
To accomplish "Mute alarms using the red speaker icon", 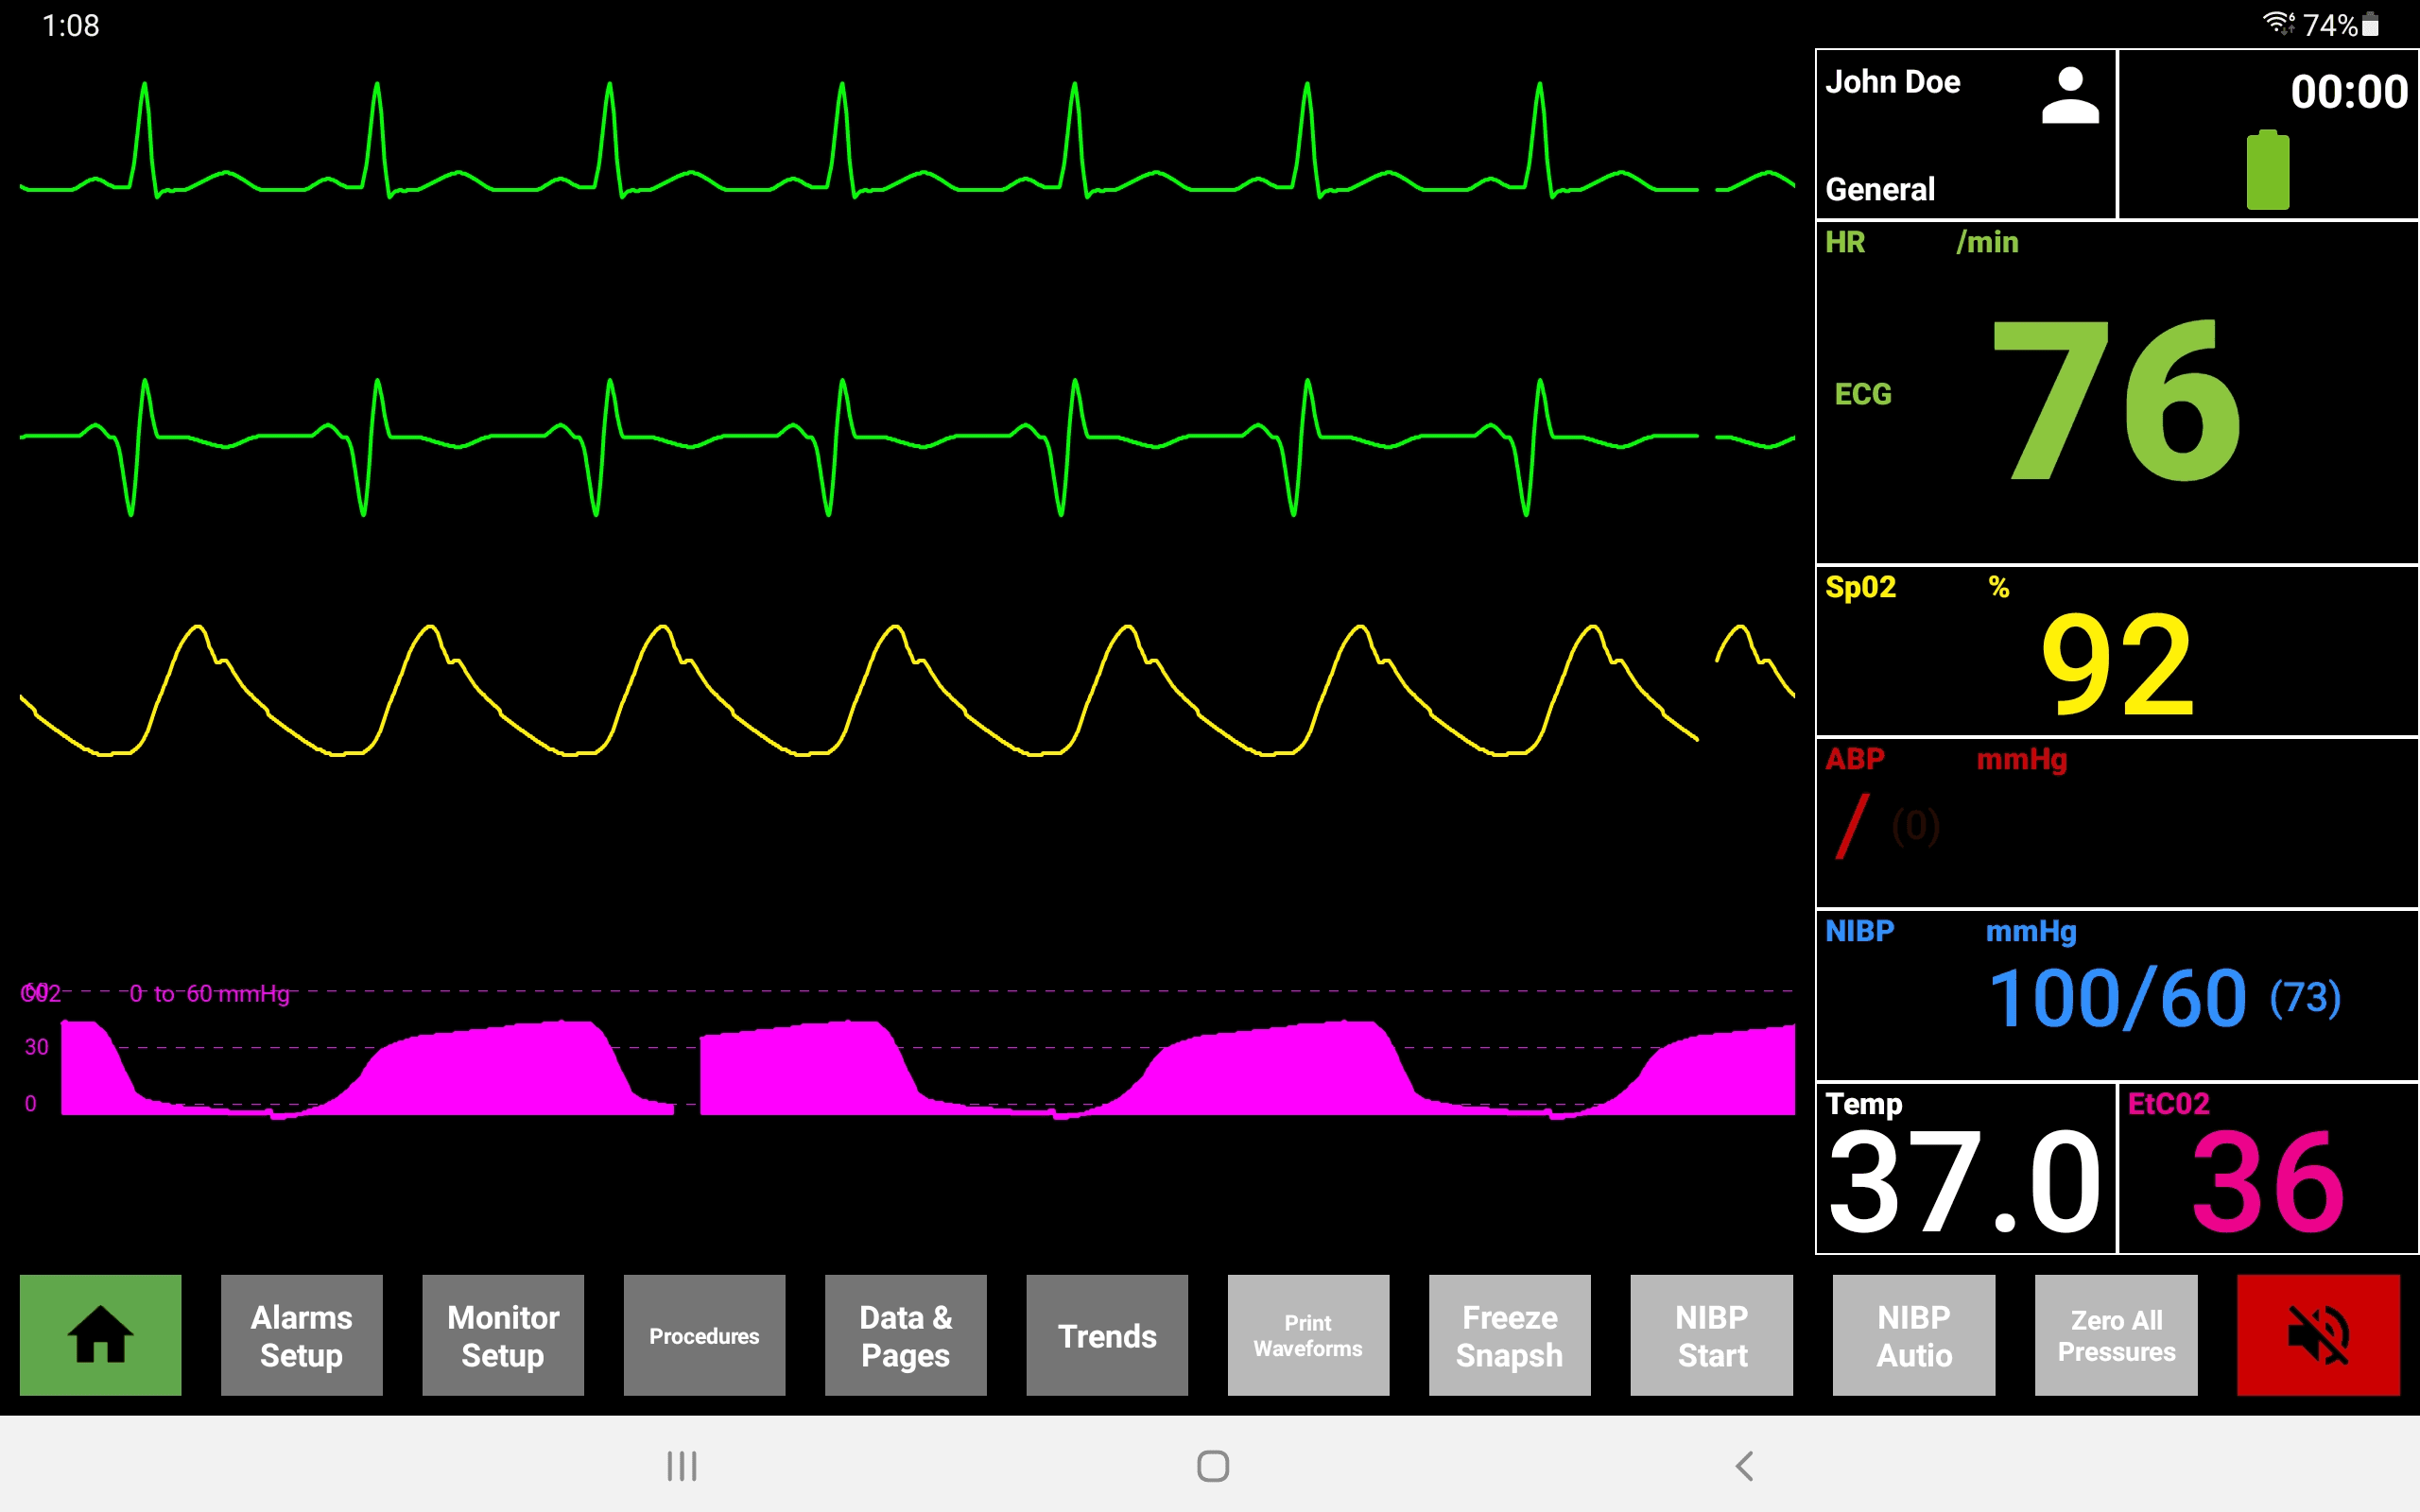I will click(2319, 1335).
